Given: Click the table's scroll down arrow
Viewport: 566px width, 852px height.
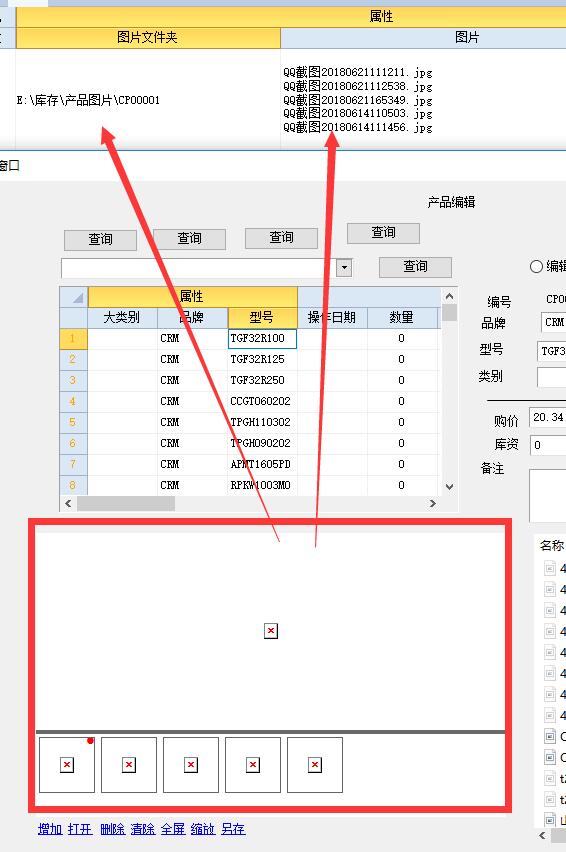Looking at the screenshot, I should coord(449,487).
